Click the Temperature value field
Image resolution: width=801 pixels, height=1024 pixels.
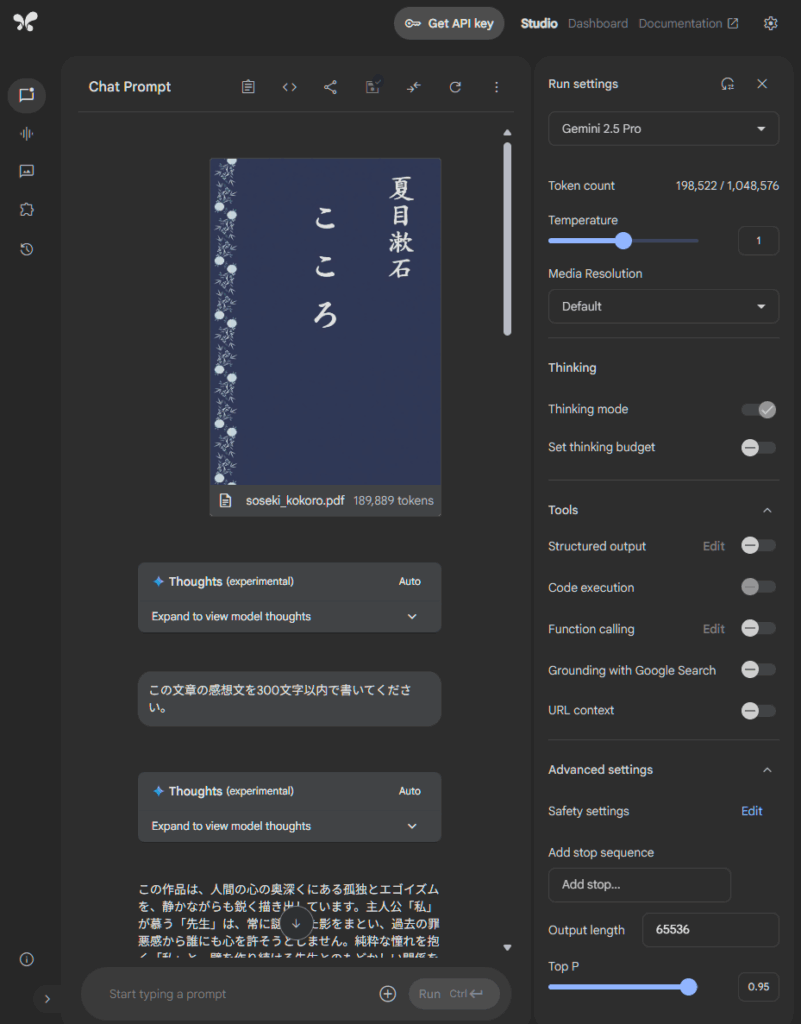point(758,240)
